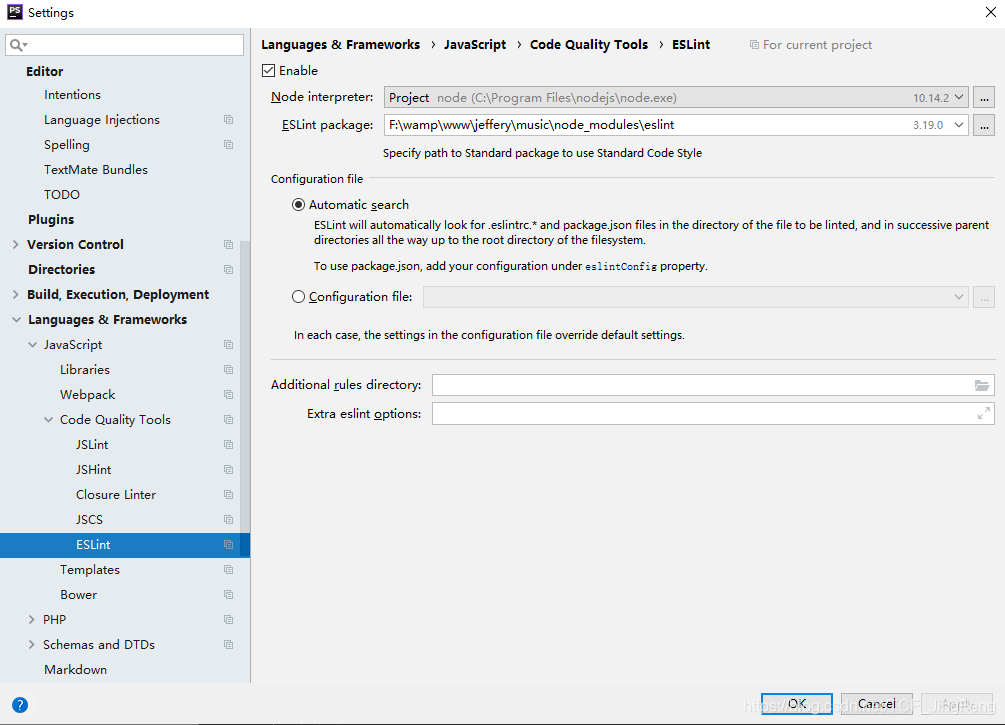Select the Automatic search radio button

pyautogui.click(x=298, y=204)
